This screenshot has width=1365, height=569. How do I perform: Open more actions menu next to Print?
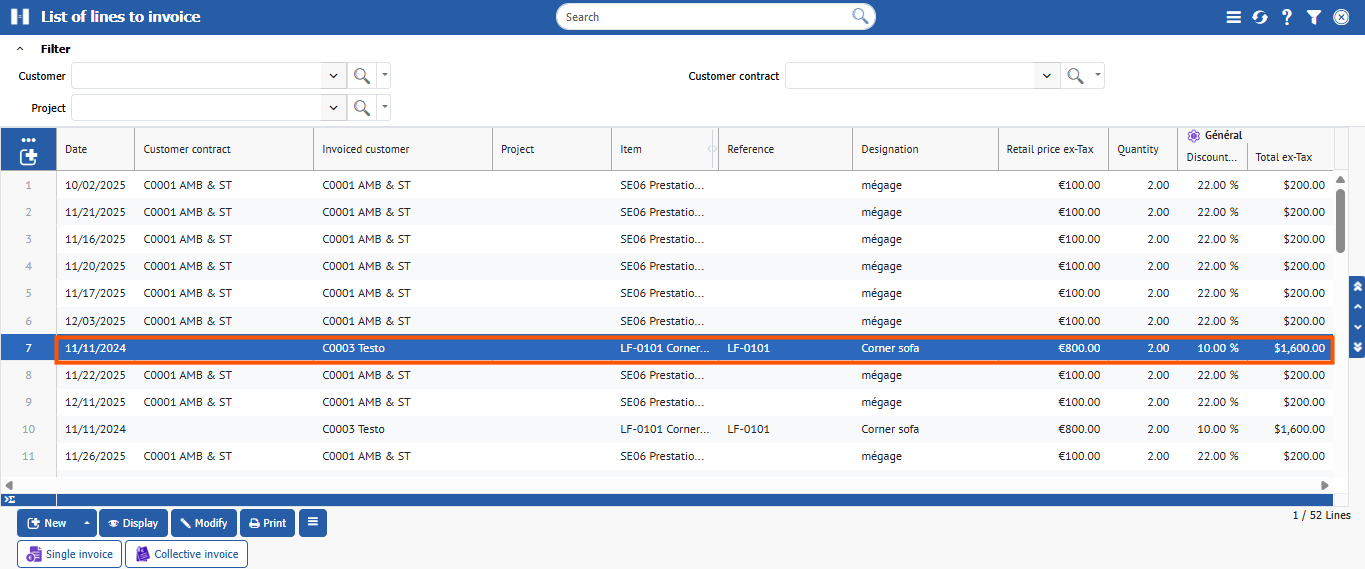pos(313,523)
